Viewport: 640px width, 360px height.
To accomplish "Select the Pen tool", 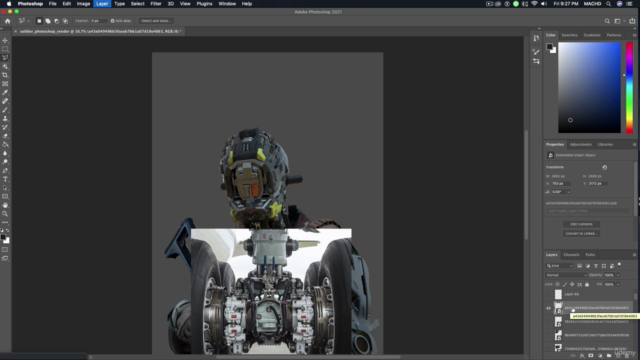I will [x=5, y=171].
